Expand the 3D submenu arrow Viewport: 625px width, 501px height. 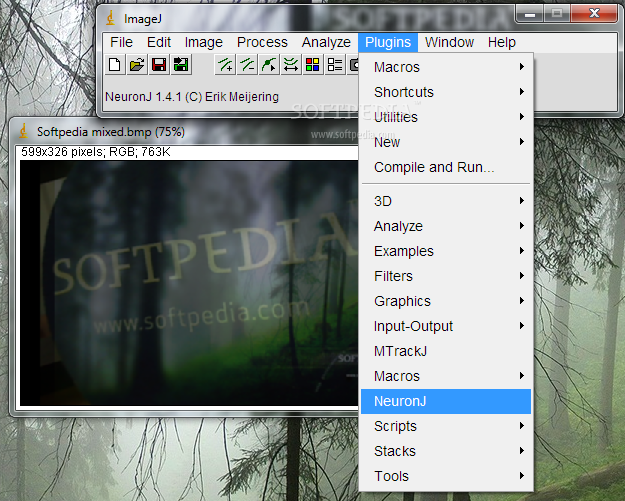click(x=522, y=200)
